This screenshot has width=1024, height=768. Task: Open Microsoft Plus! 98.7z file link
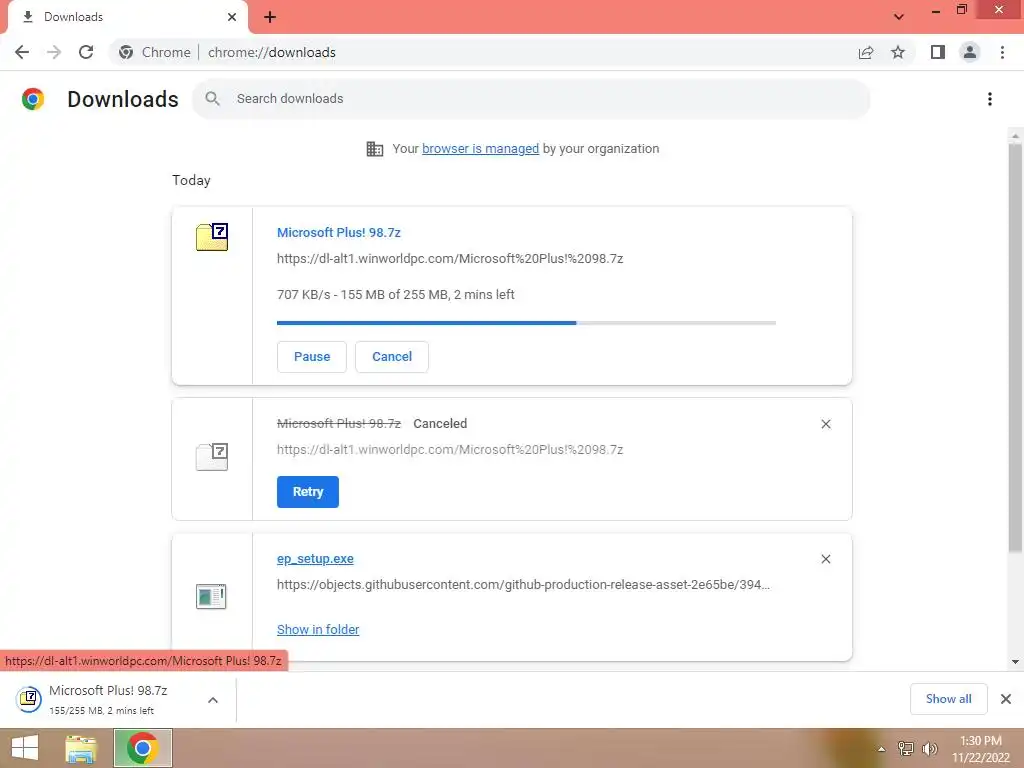[x=338, y=232]
